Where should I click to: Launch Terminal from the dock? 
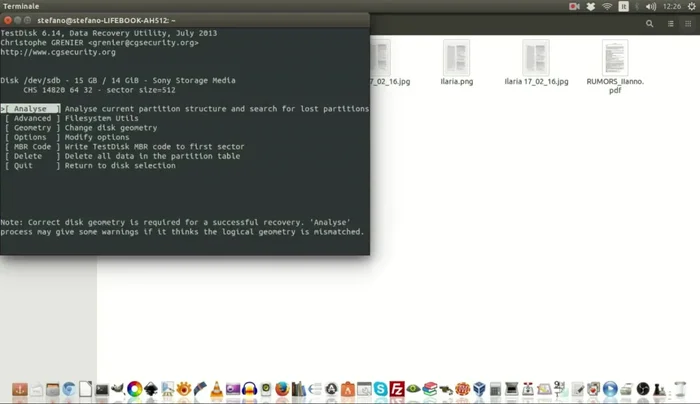tap(102, 390)
